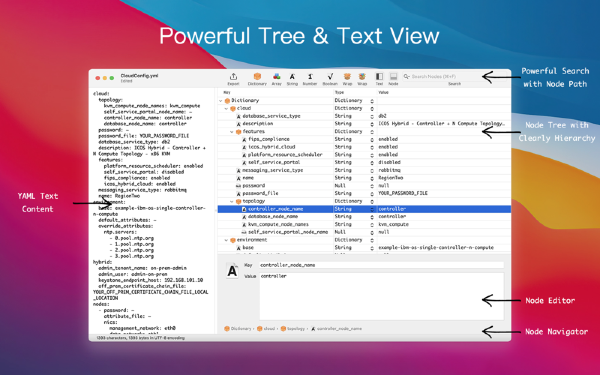
Task: Click the dictionary icon beside the topology tree row
Action: tap(238, 201)
